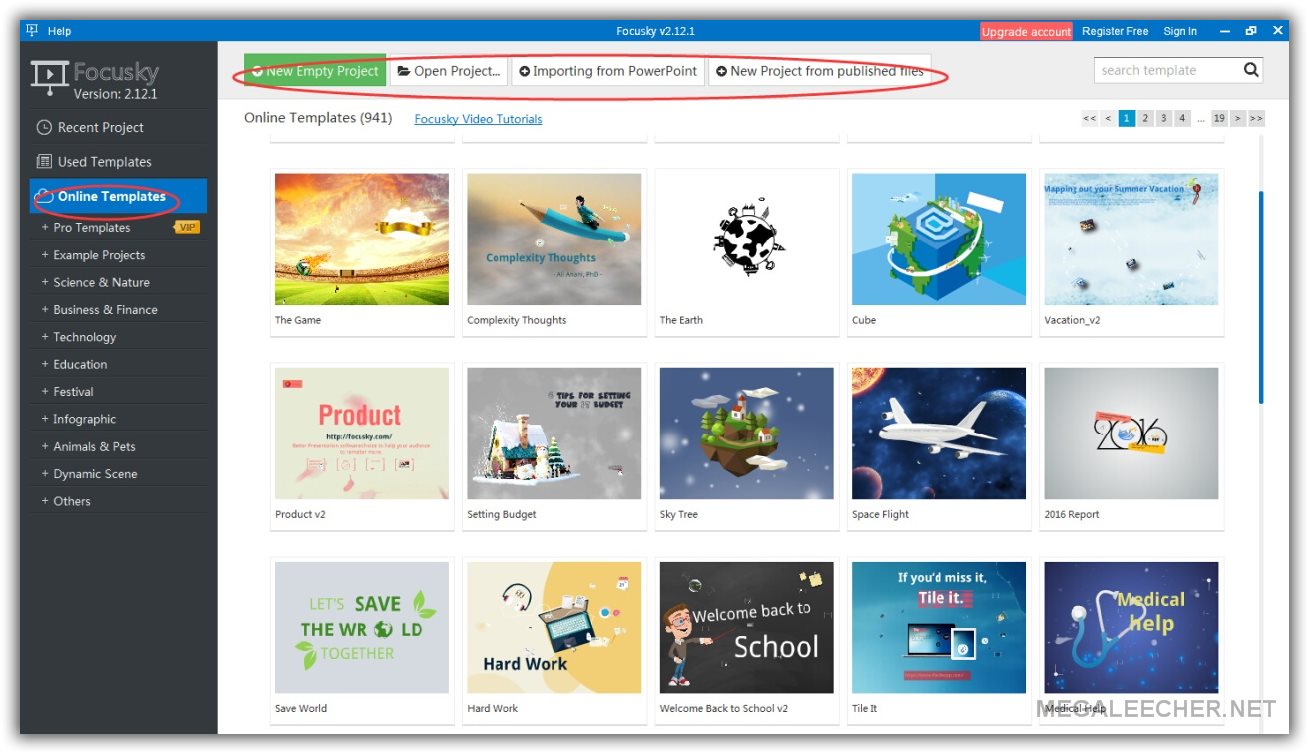The height and width of the screenshot is (754, 1309).
Task: Select the Product v2 template thumbnail
Action: point(362,433)
